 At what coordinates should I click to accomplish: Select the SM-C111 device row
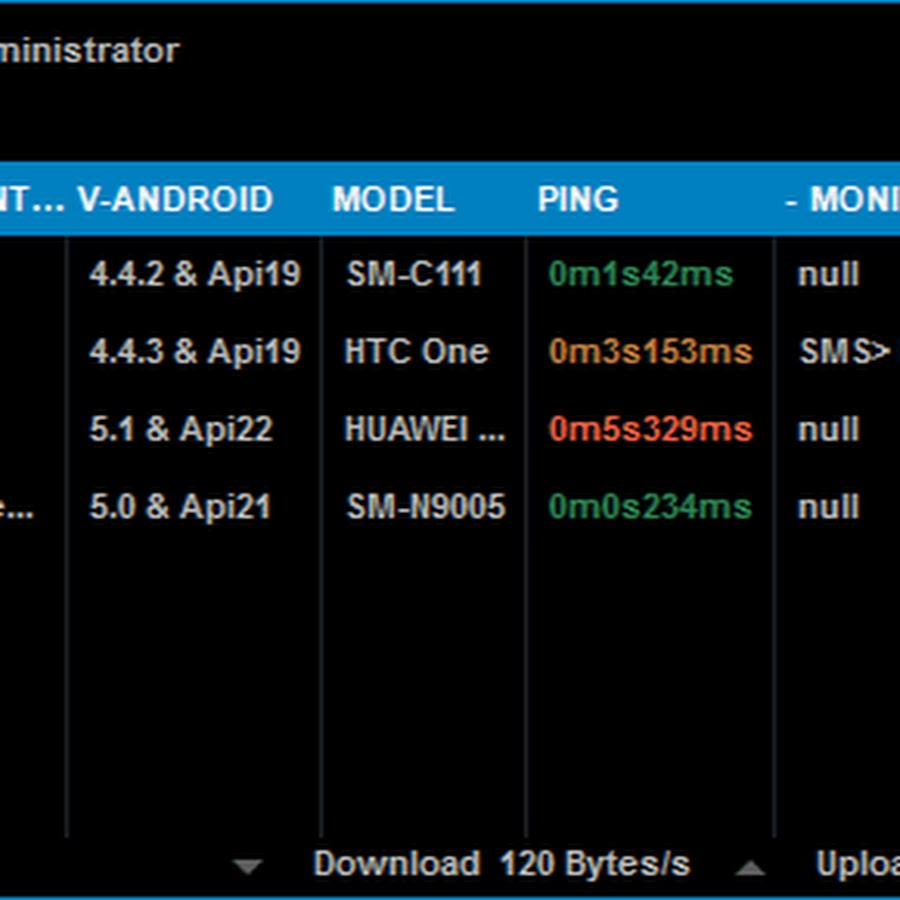[450, 274]
